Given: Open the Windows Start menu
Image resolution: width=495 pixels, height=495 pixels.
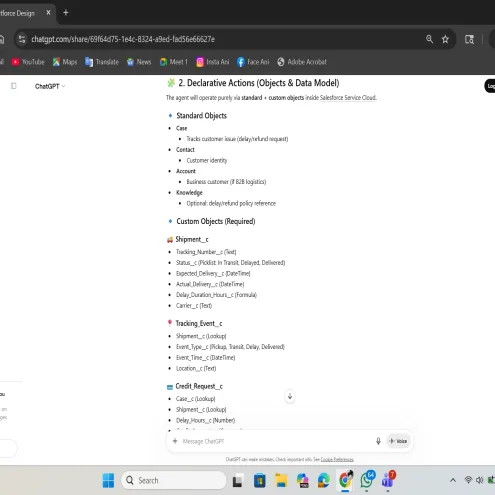Looking at the screenshot, I should click(108, 480).
